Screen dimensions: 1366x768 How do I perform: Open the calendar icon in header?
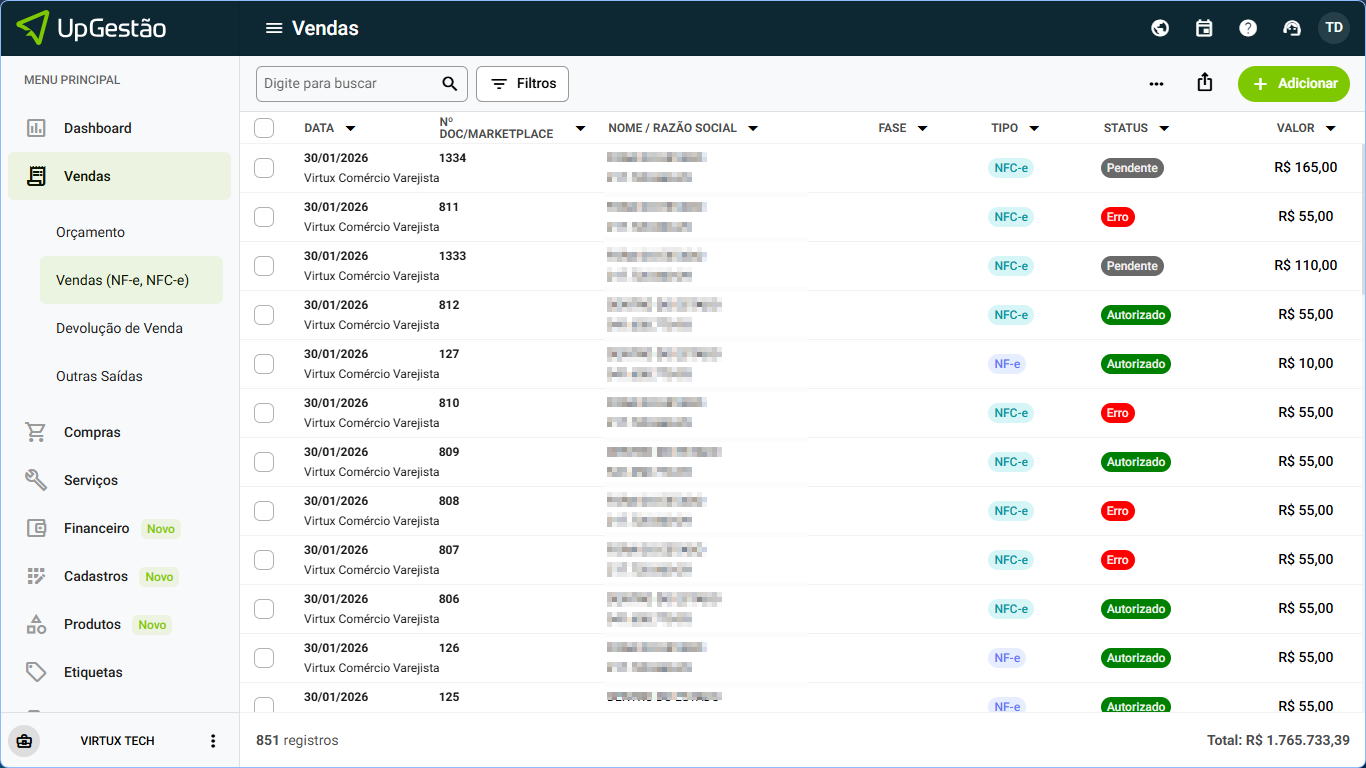pyautogui.click(x=1204, y=28)
